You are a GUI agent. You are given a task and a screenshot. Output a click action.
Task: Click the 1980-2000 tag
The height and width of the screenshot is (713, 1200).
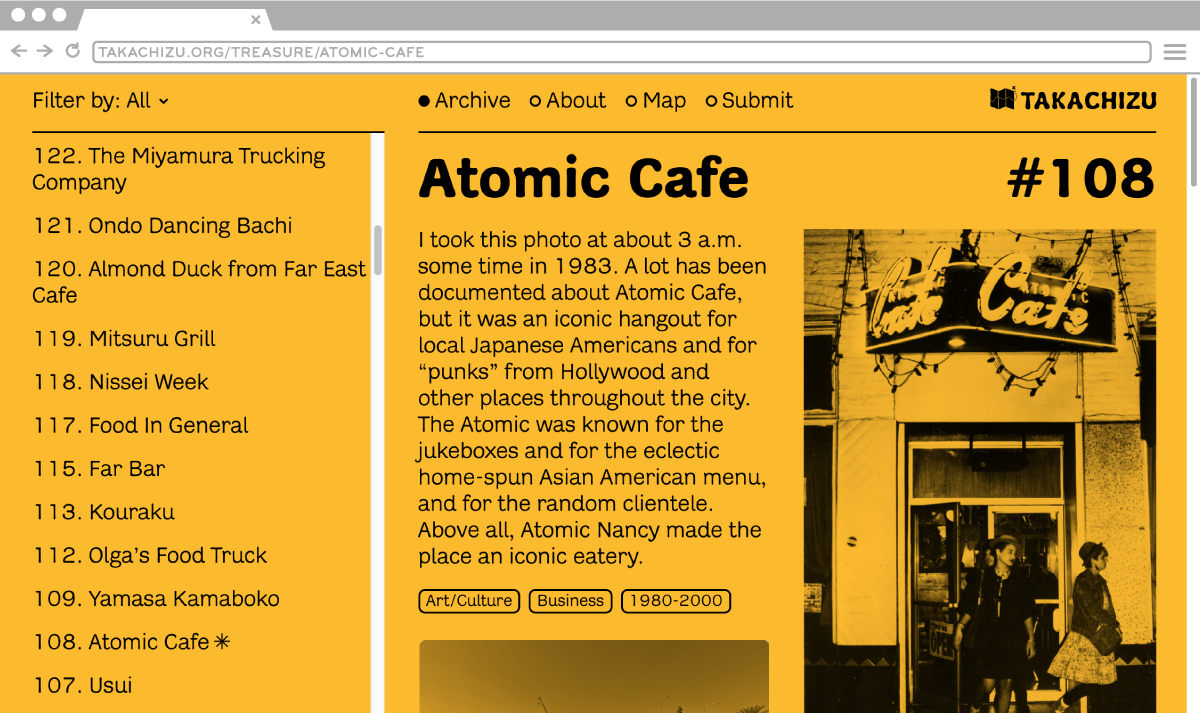tap(676, 601)
